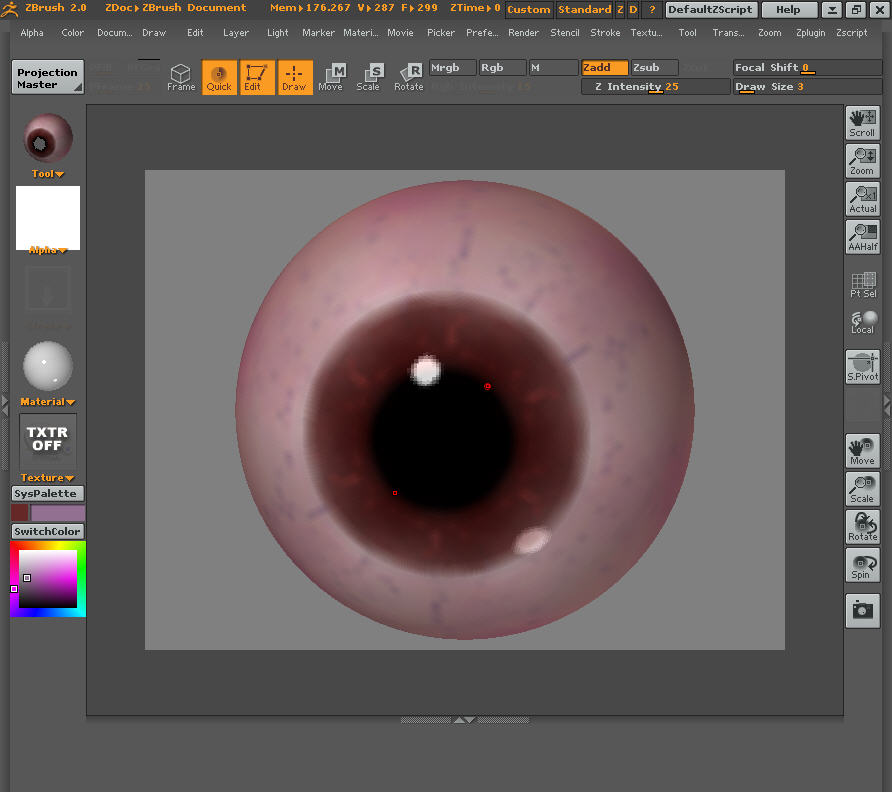Image resolution: width=892 pixels, height=792 pixels.
Task: Click the Move edited object icon on right shelf
Action: pos(862,451)
